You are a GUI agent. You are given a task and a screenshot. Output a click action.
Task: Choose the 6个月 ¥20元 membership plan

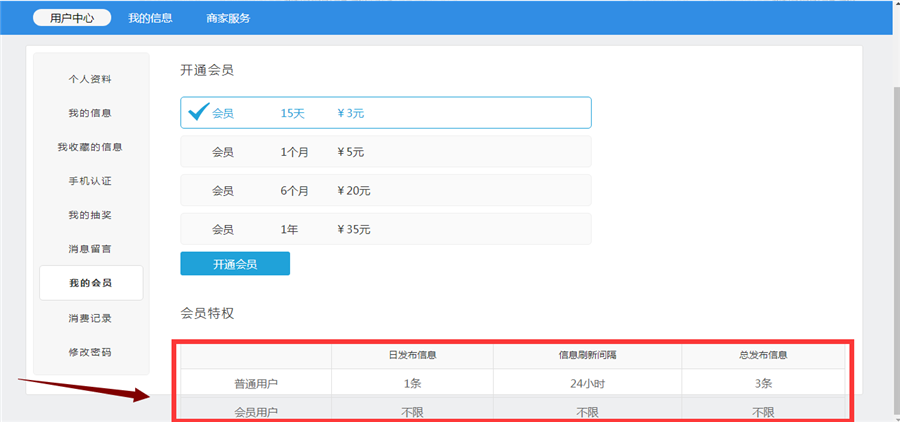(x=385, y=190)
